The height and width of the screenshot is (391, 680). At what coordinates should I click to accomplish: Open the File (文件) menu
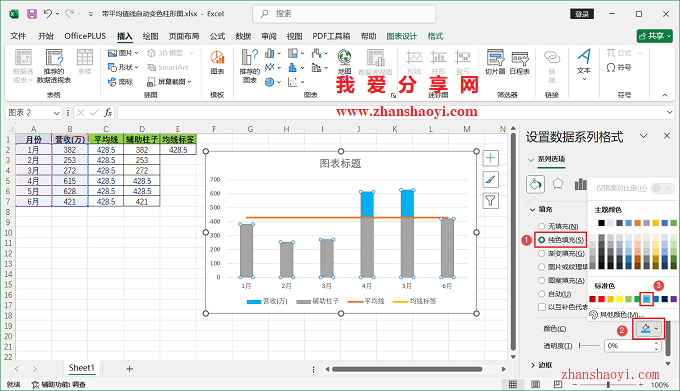coord(18,36)
